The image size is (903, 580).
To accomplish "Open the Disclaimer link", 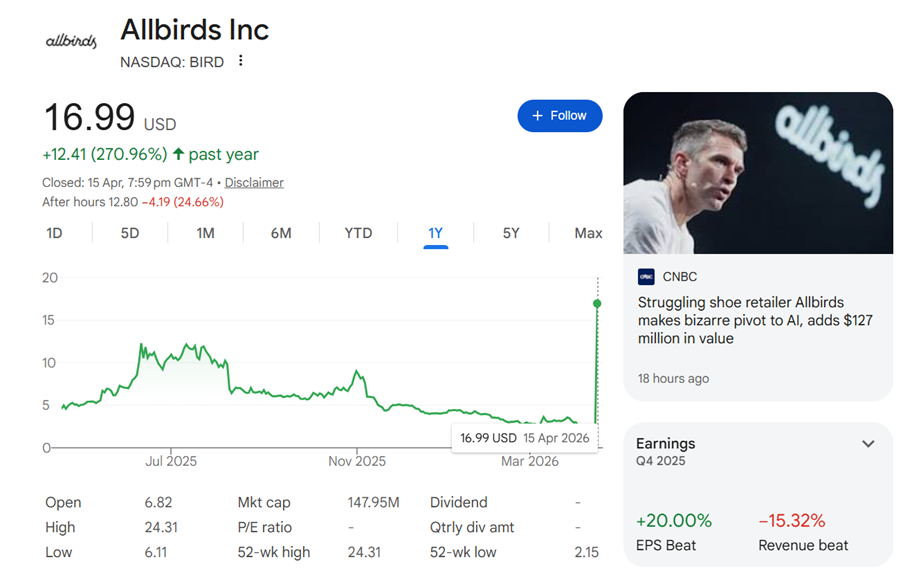I will click(254, 183).
